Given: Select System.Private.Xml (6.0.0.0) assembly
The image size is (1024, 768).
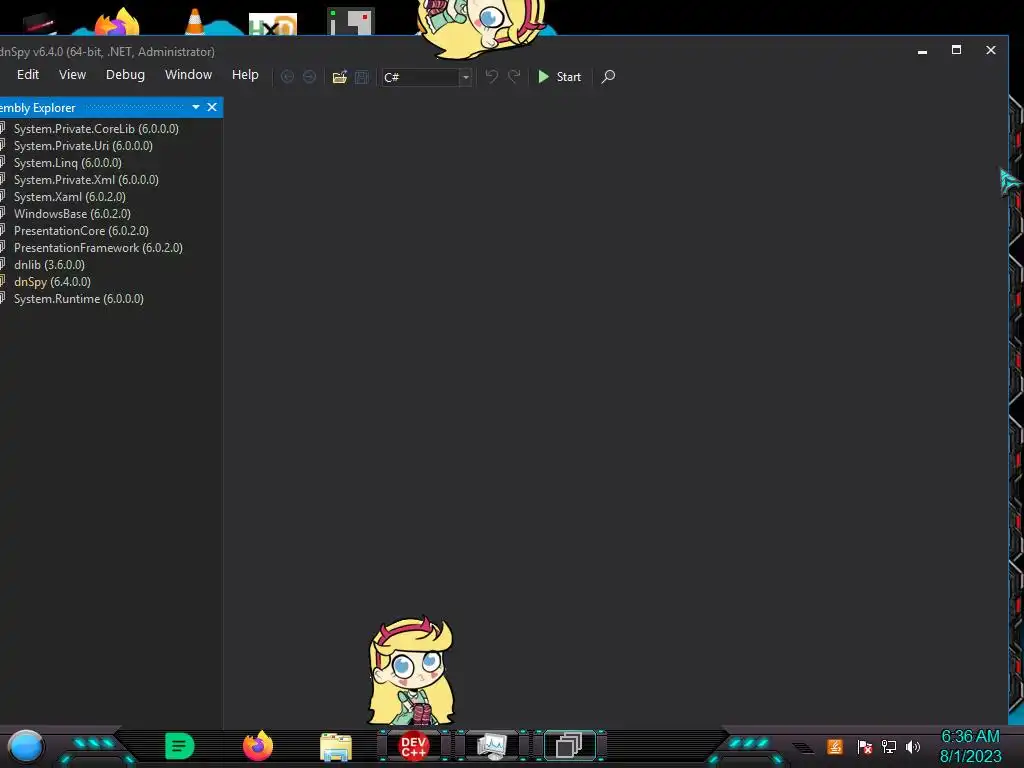Looking at the screenshot, I should click(86, 180).
